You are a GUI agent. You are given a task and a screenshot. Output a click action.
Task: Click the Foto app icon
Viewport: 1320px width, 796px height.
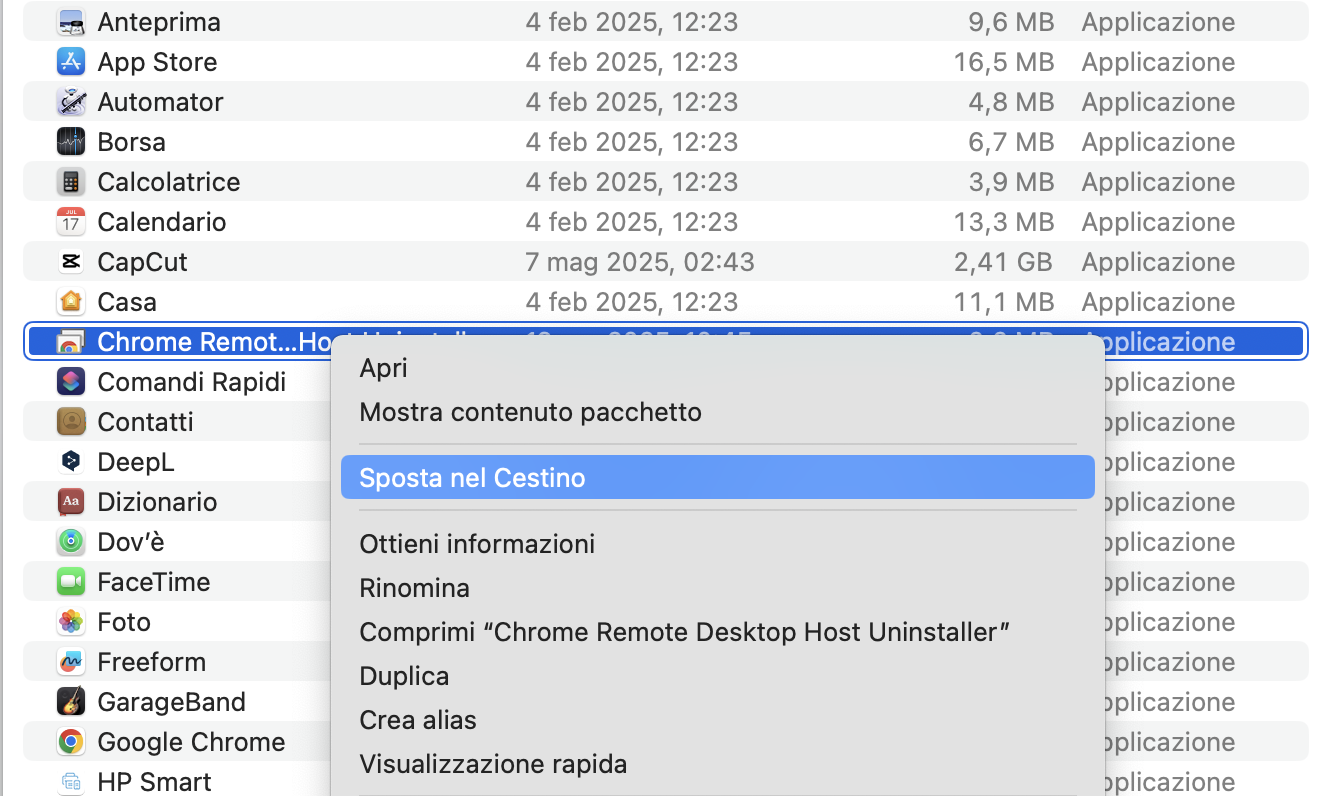[70, 621]
